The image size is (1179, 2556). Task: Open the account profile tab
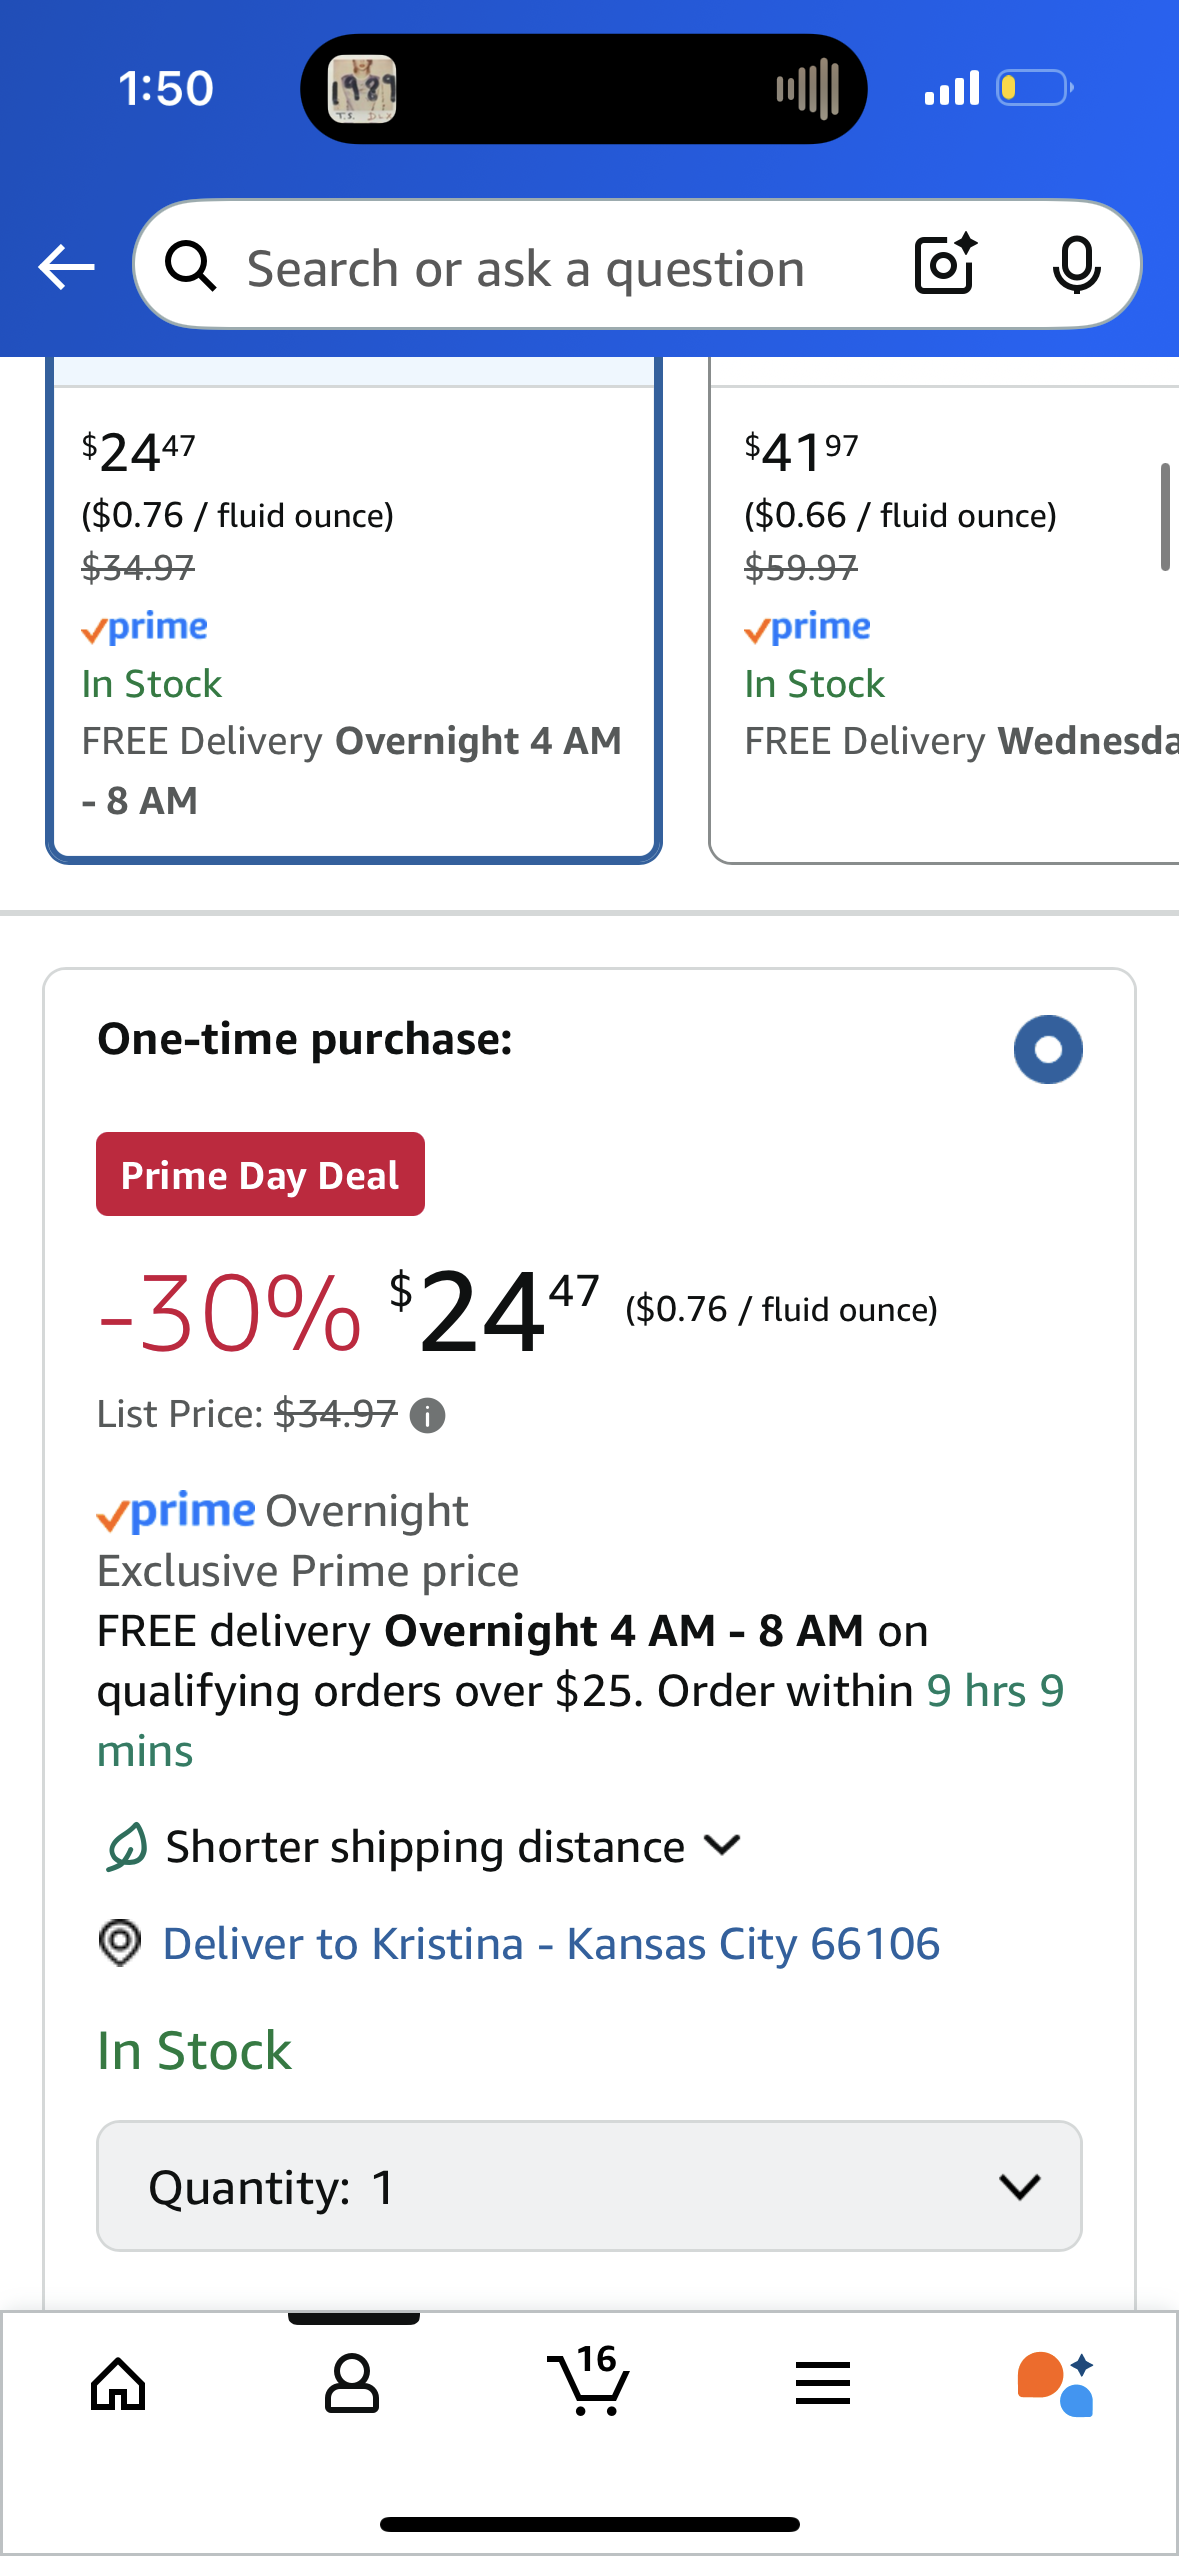352,2383
